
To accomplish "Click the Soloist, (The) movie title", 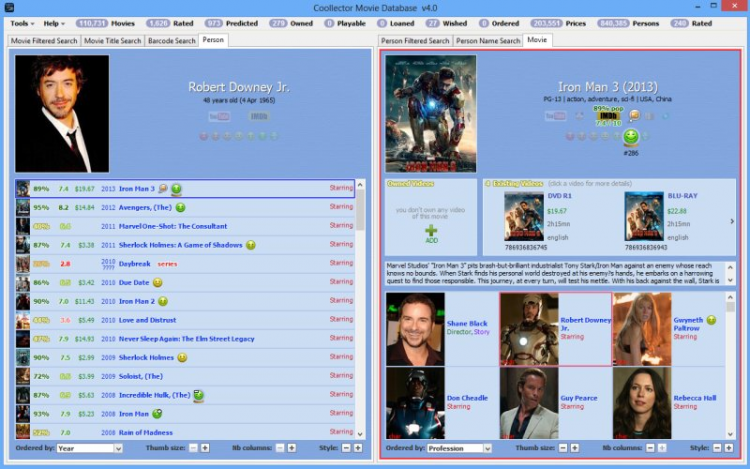I will tap(141, 376).
